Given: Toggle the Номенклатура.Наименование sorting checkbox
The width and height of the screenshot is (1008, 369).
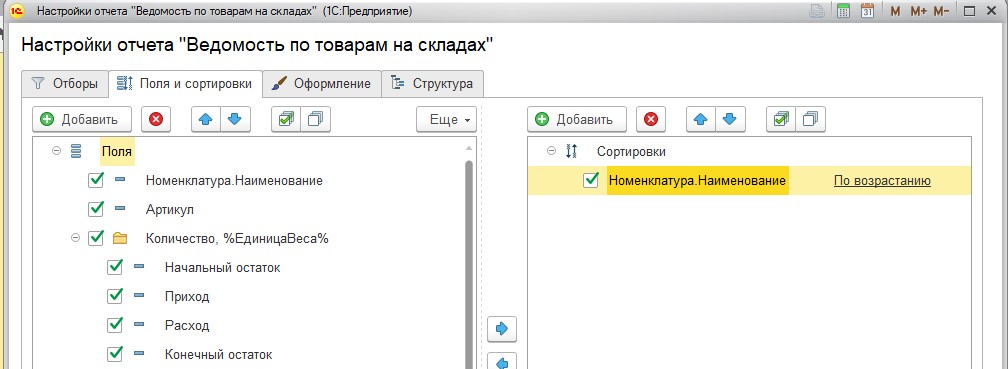Looking at the screenshot, I should (591, 181).
